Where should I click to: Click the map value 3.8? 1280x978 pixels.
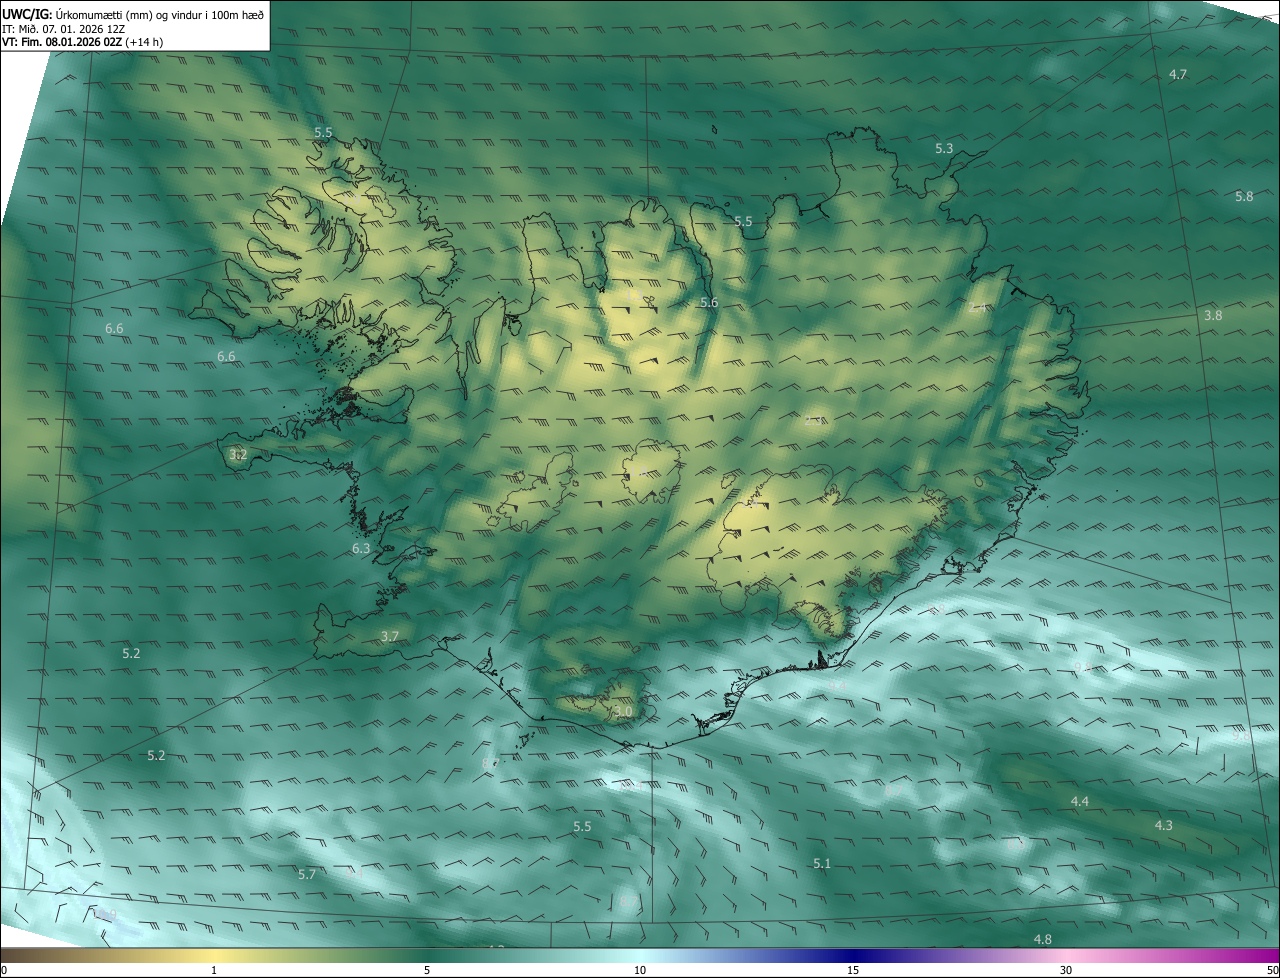1213,315
